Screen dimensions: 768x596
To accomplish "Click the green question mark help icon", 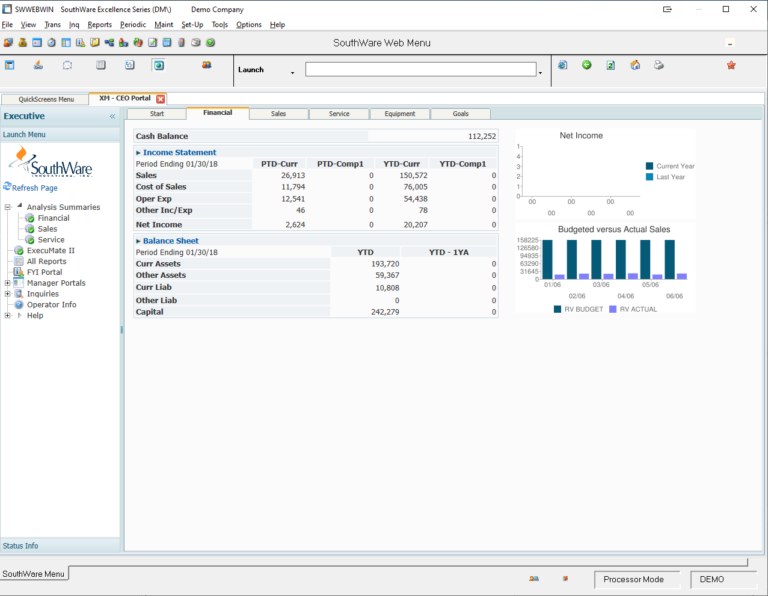I will tap(211, 43).
